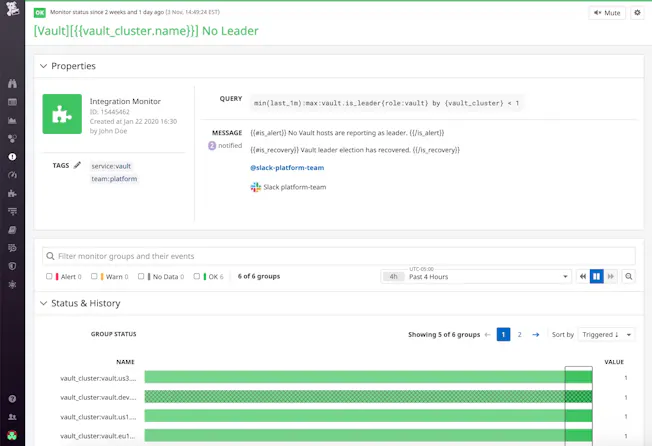This screenshot has height=446, width=652.
Task: Edit tags with the pencil icon
Action: [x=77, y=165]
